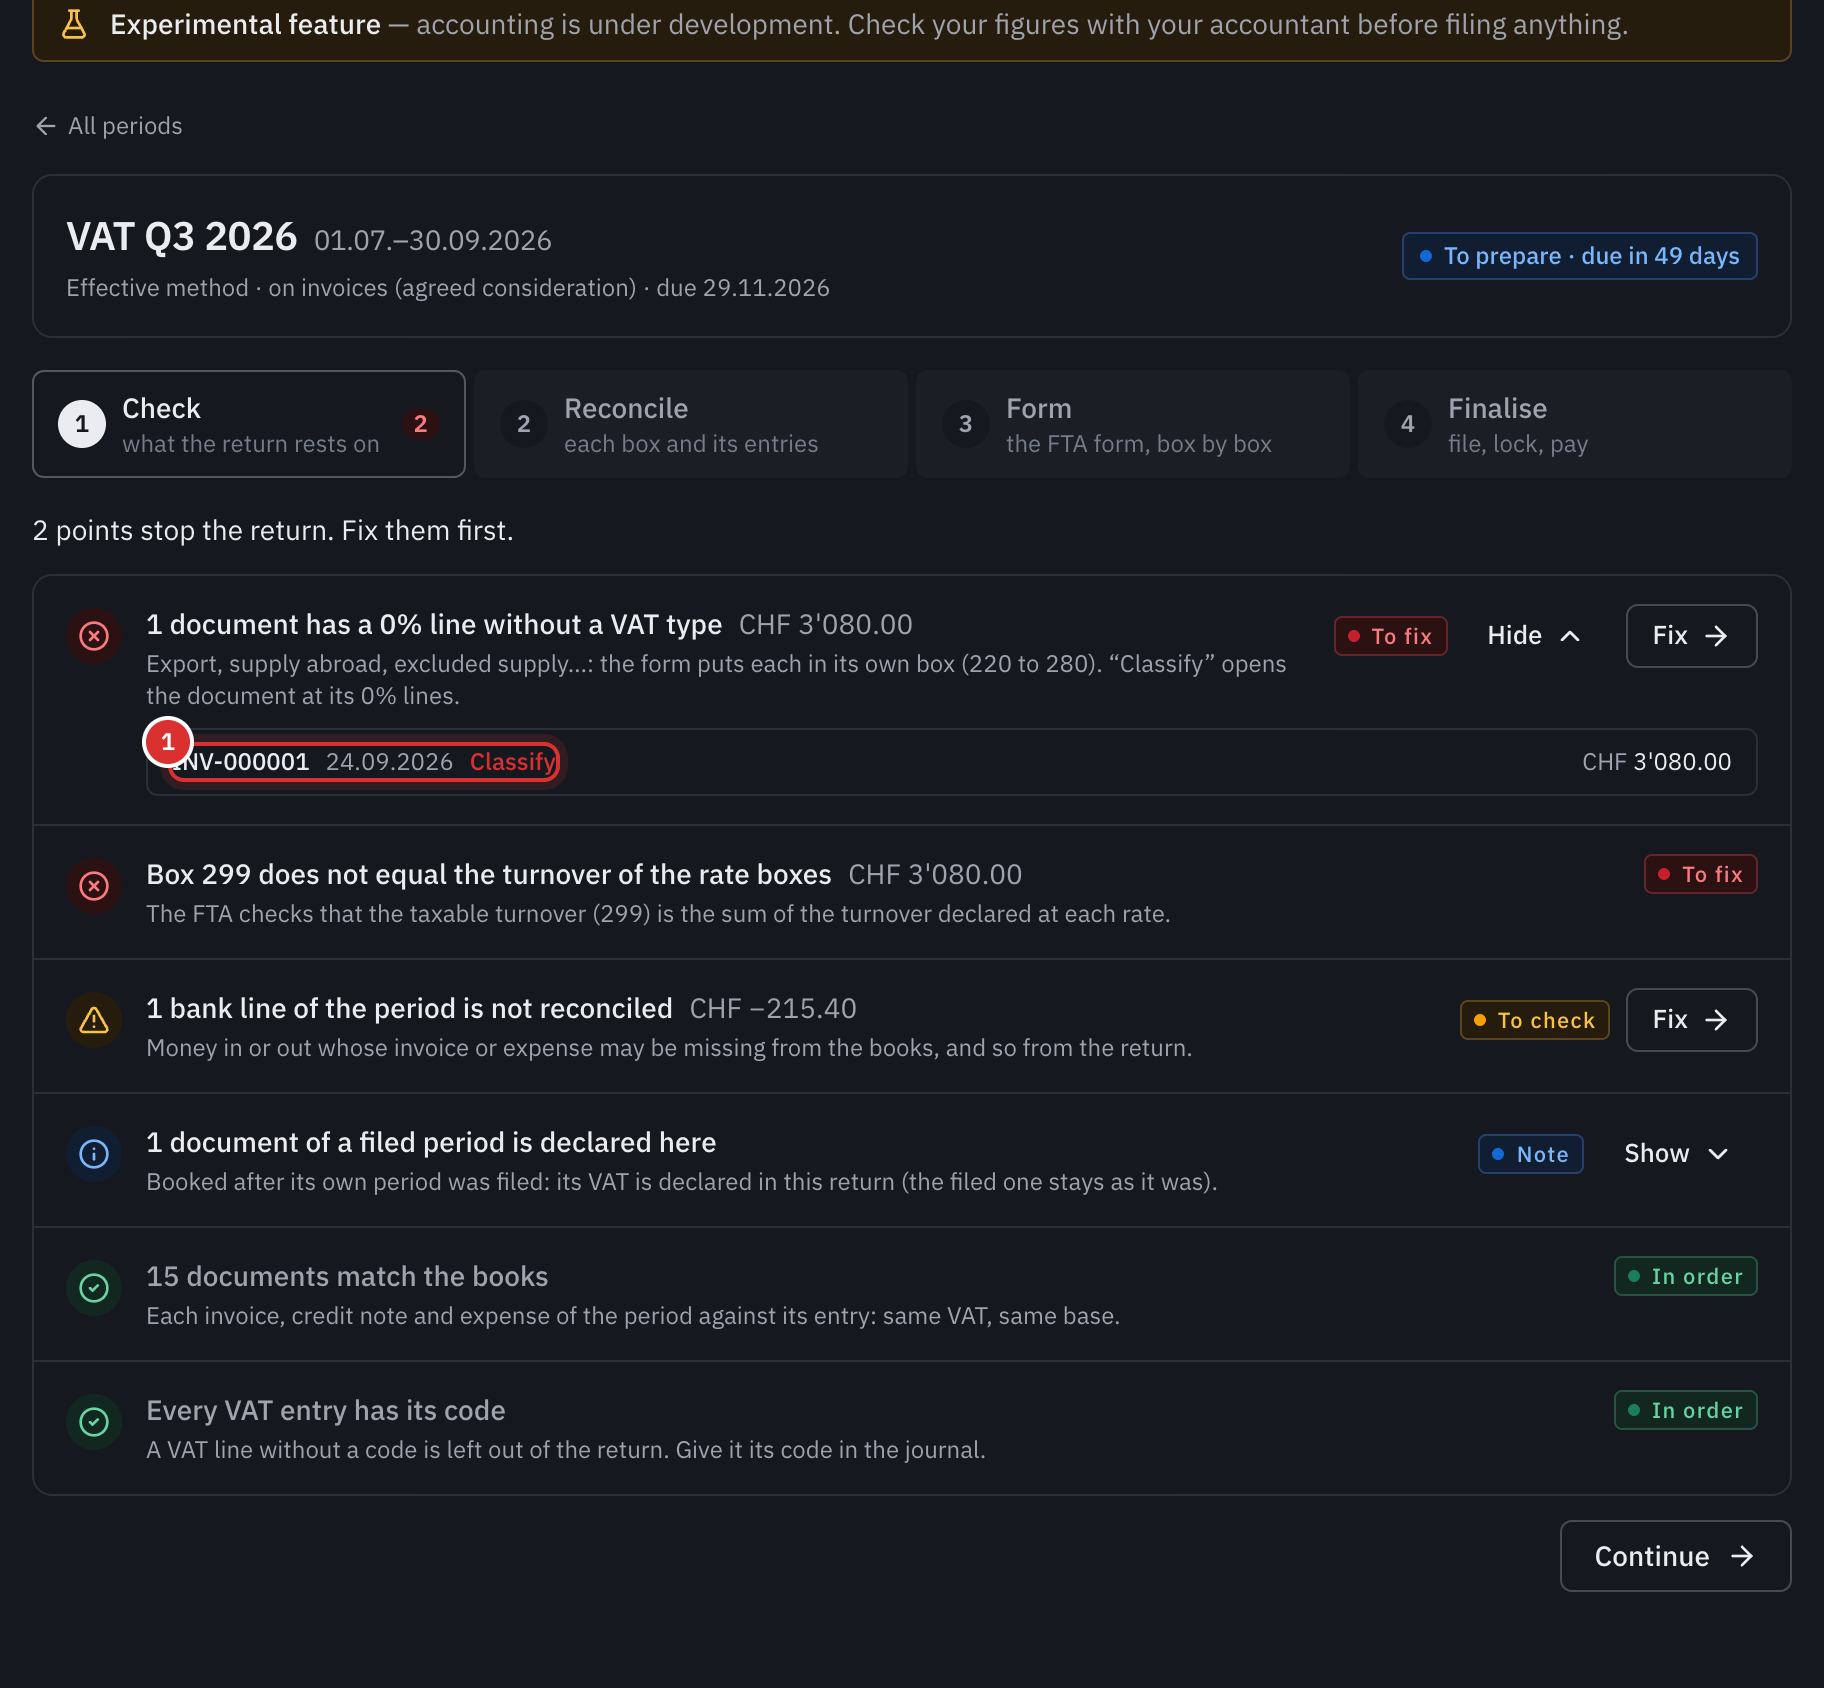This screenshot has width=1824, height=1688.
Task: Switch to the Reconcile step
Action: tap(691, 424)
